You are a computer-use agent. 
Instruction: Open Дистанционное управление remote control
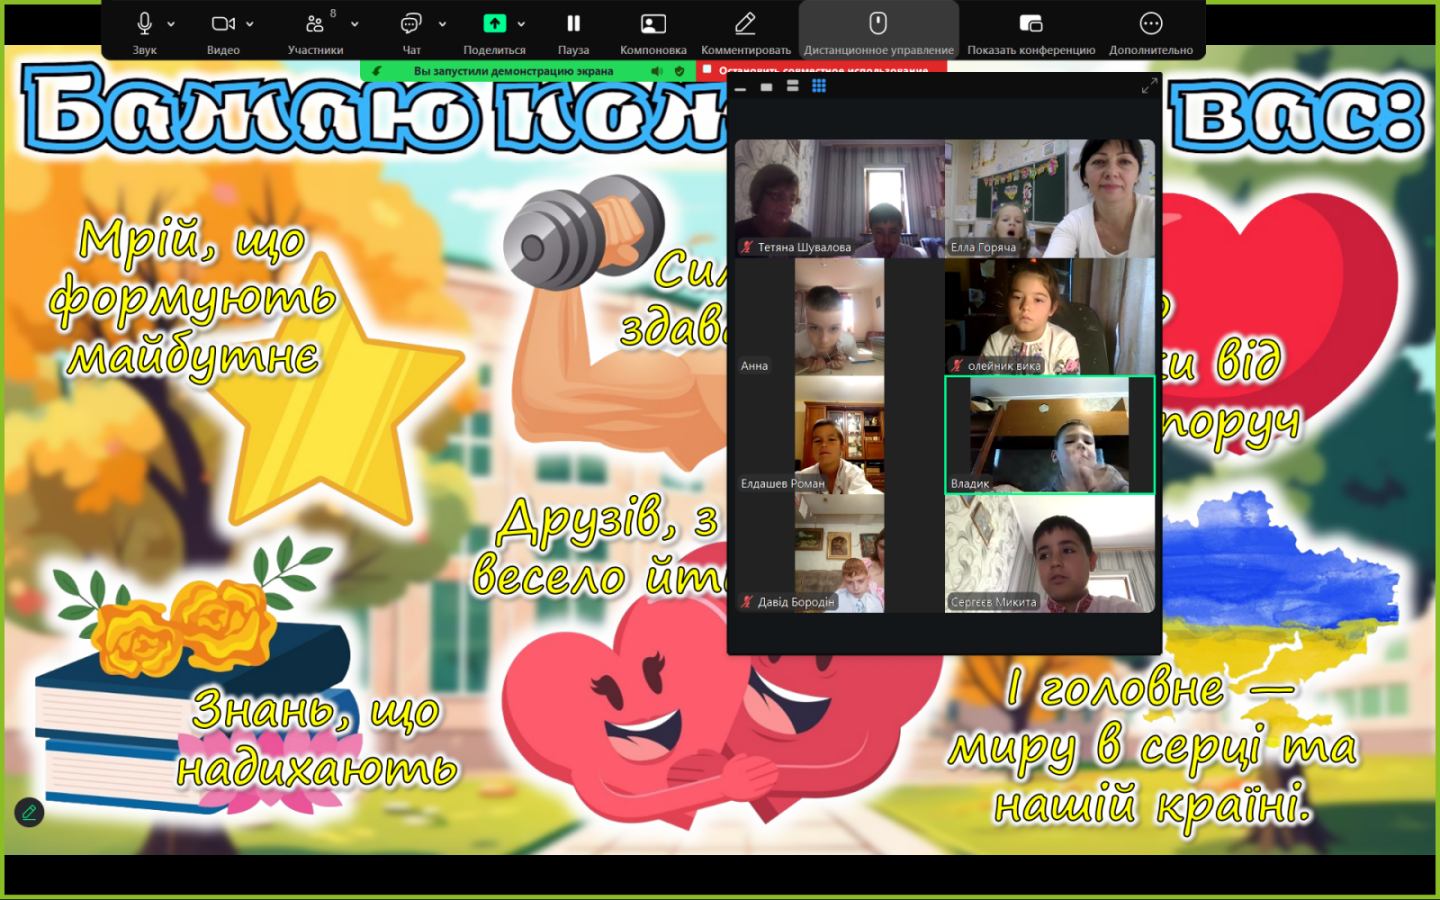(x=878, y=24)
